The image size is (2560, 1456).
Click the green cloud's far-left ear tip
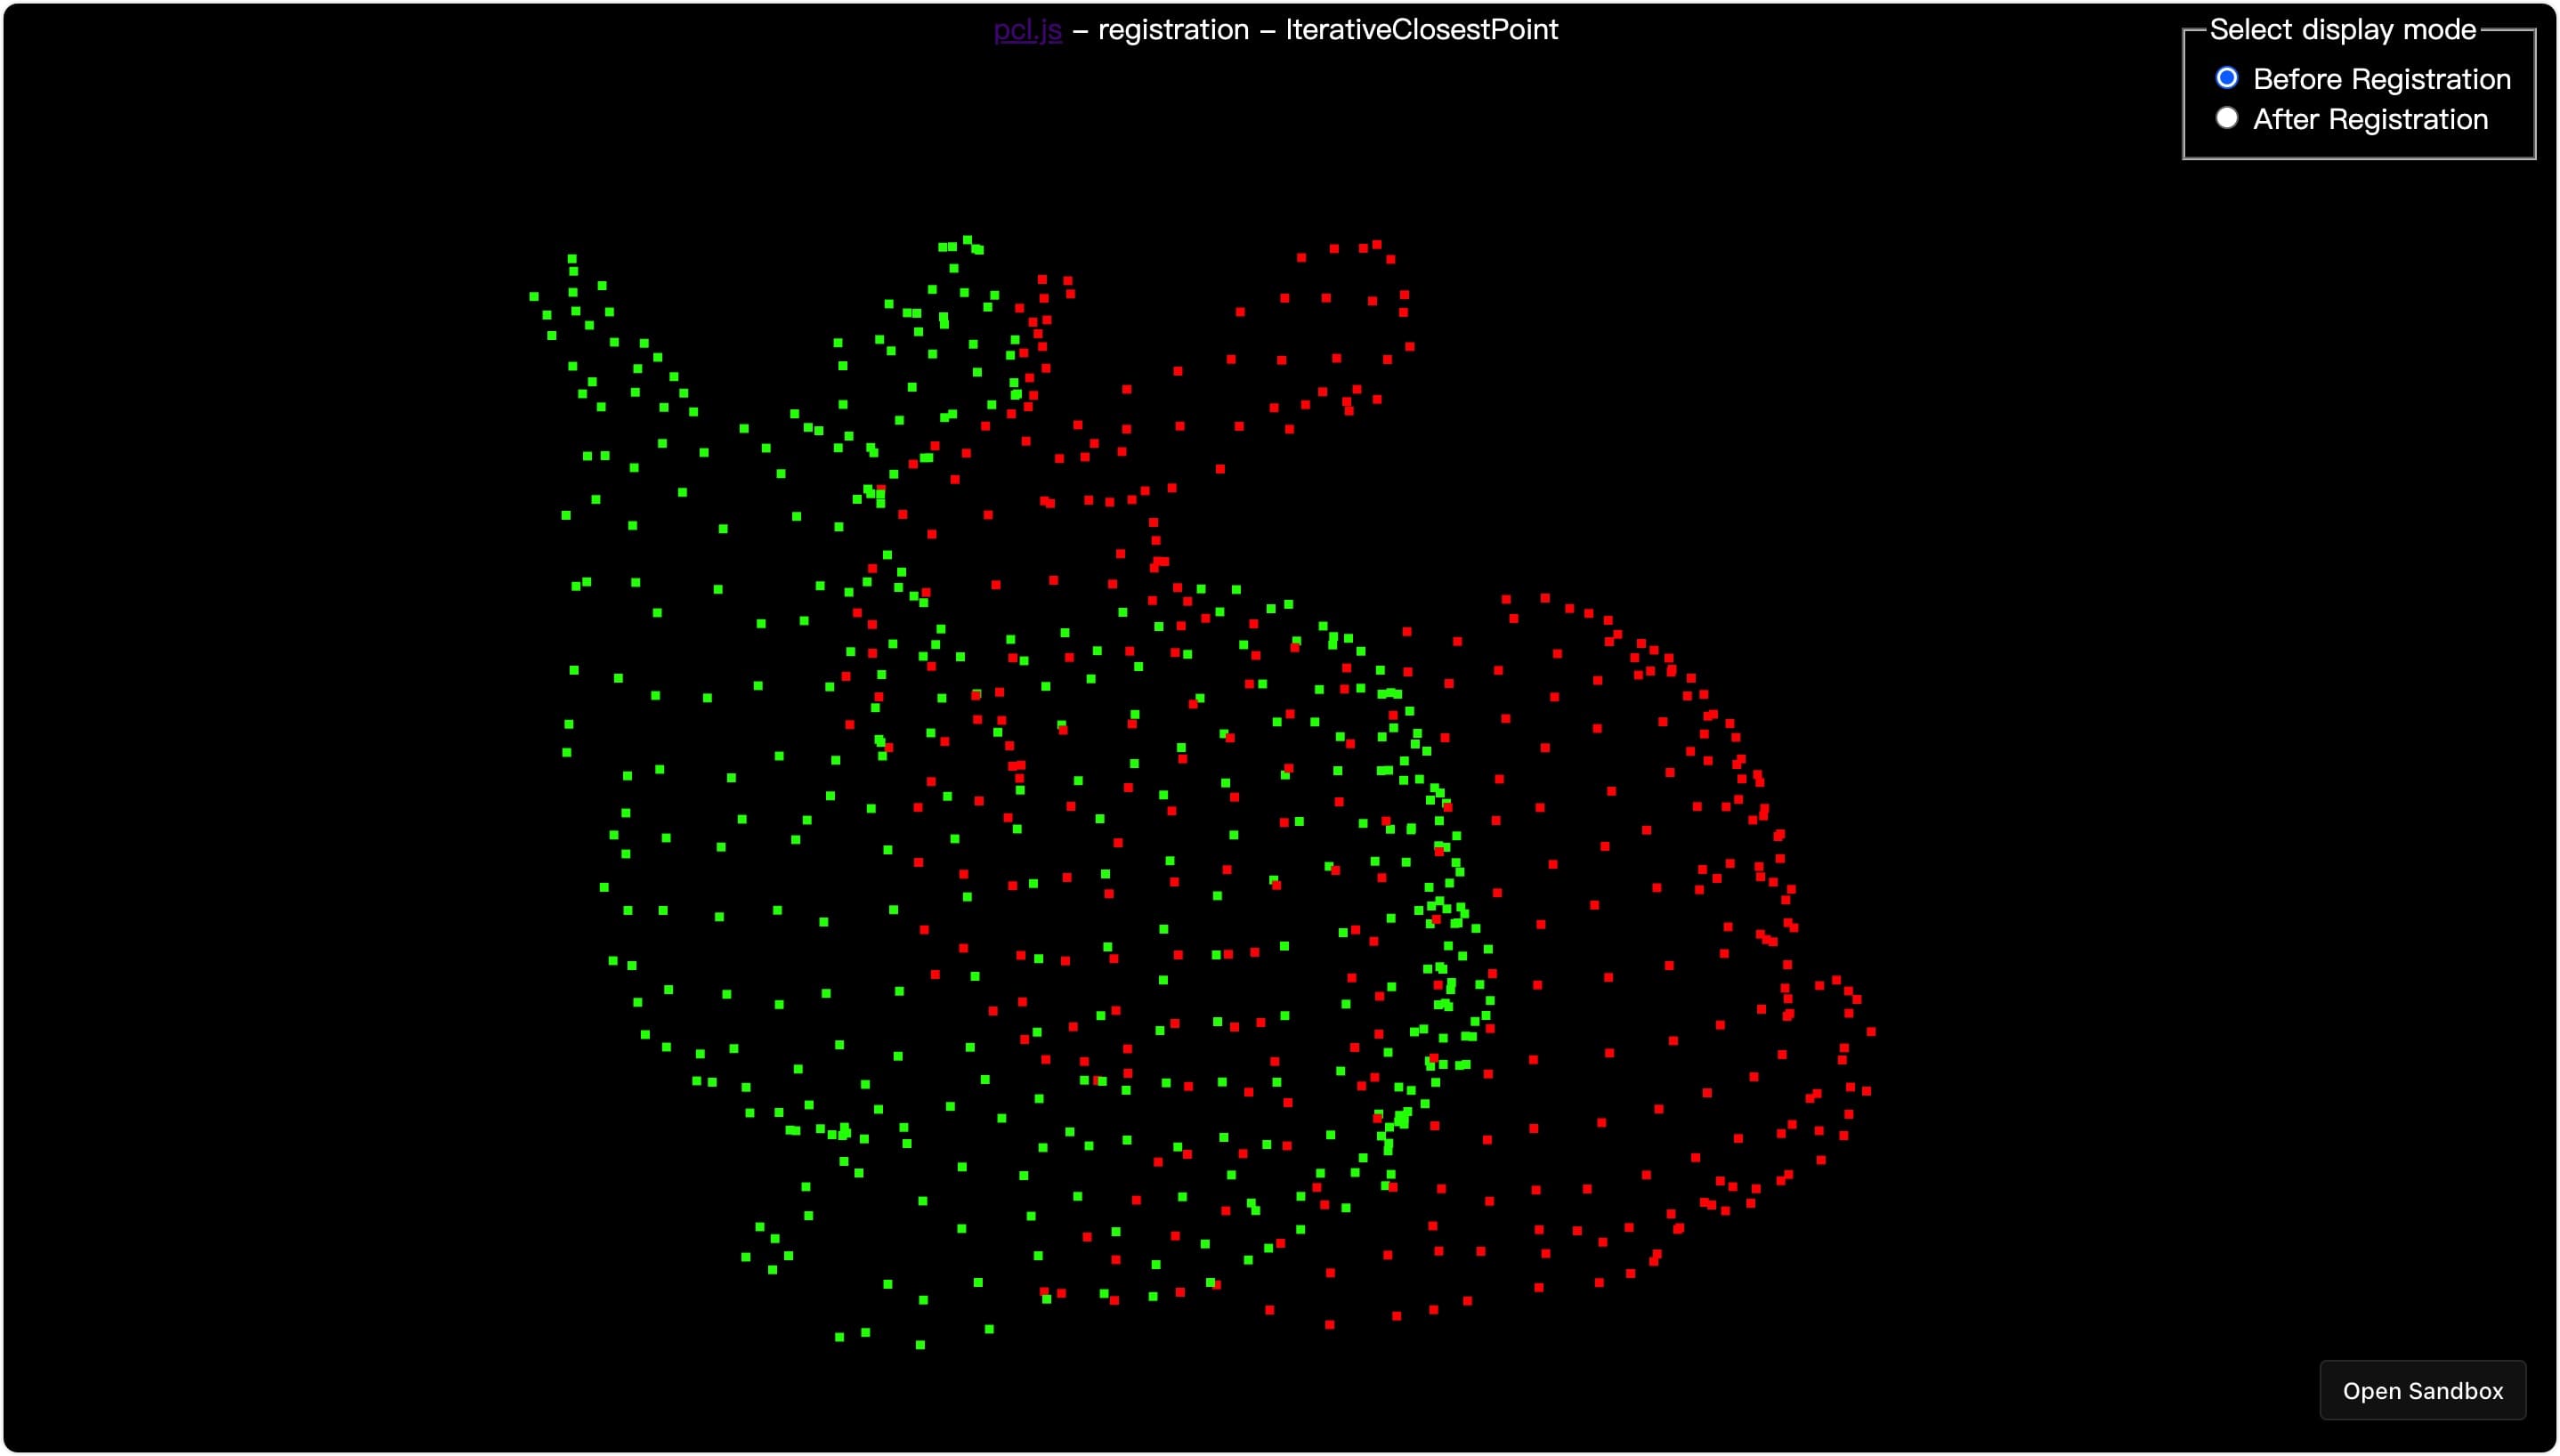coord(572,259)
